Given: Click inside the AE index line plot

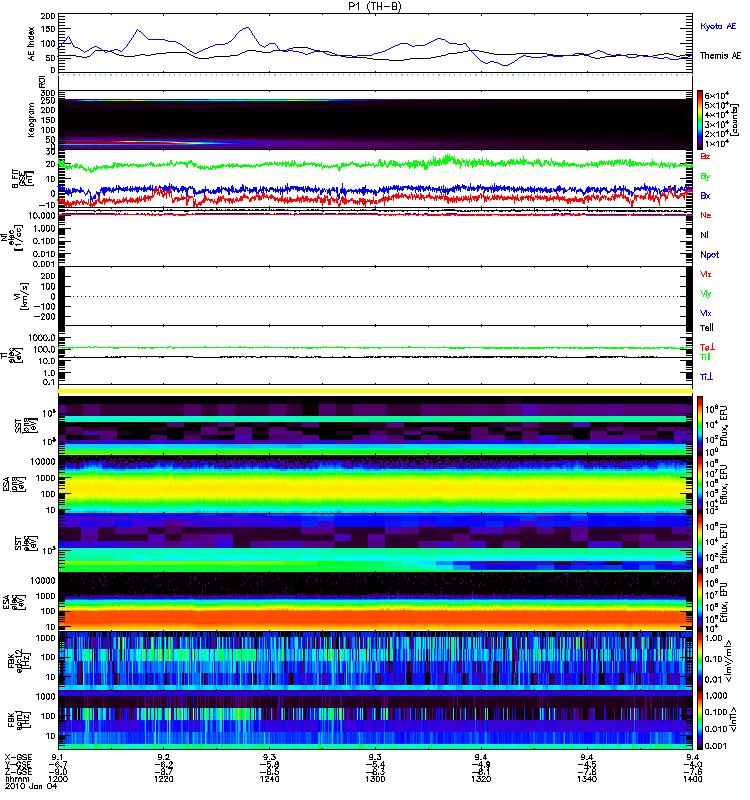Looking at the screenshot, I should click(x=375, y=44).
